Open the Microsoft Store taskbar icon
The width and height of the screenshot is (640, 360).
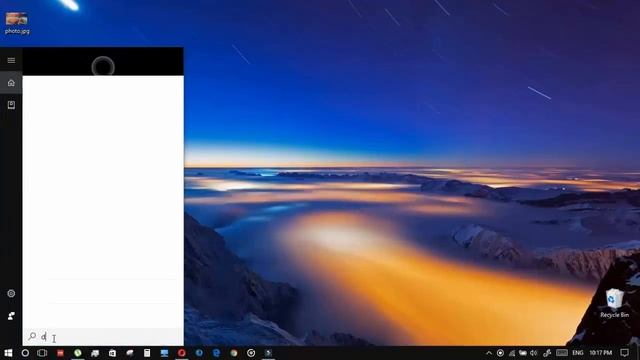point(112,353)
